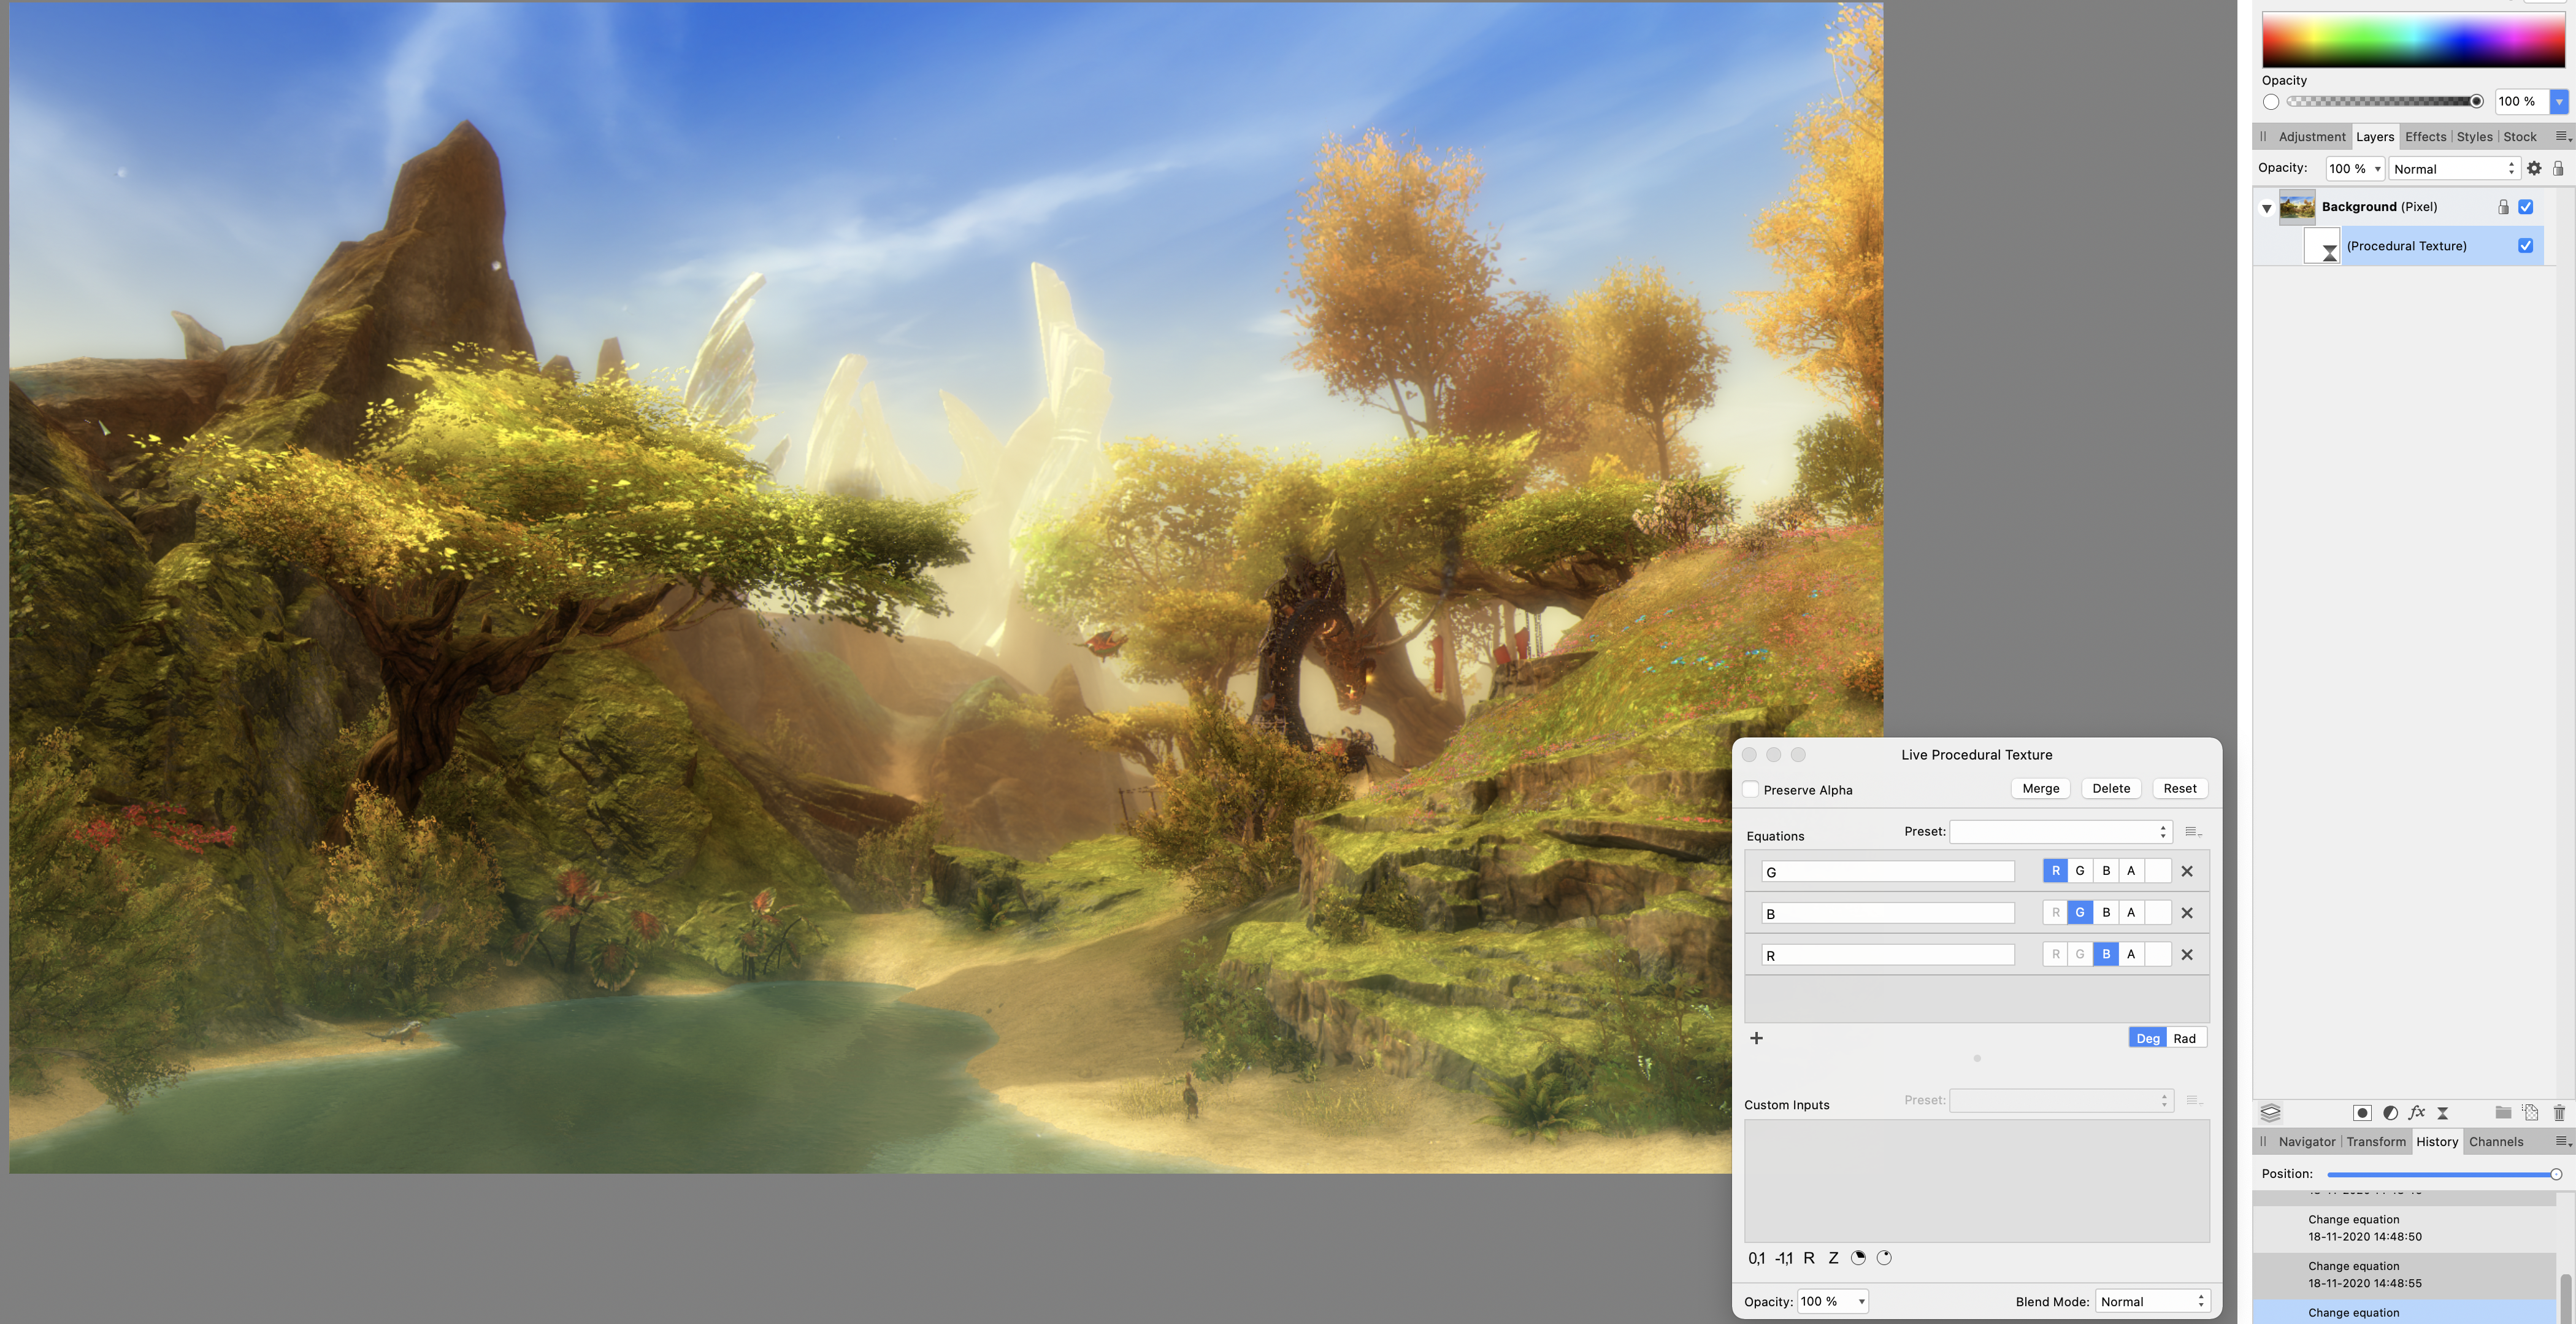The image size is (2576, 1324).
Task: Open the History panel preferences menu icon
Action: coord(2563,1141)
